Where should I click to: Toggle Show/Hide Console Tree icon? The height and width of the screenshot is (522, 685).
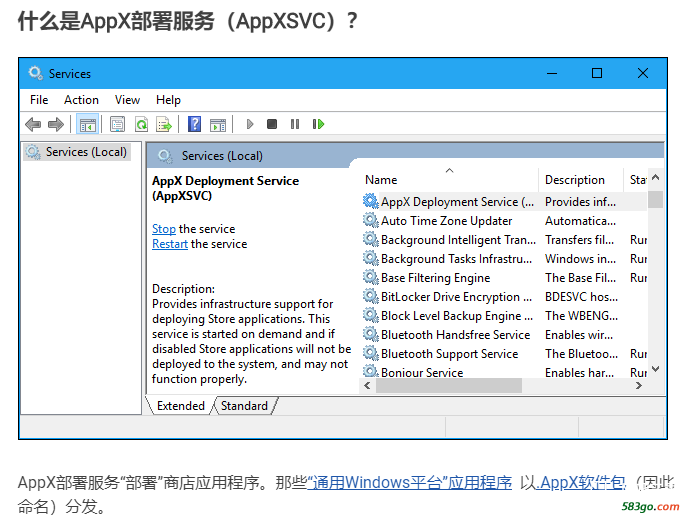click(x=87, y=124)
